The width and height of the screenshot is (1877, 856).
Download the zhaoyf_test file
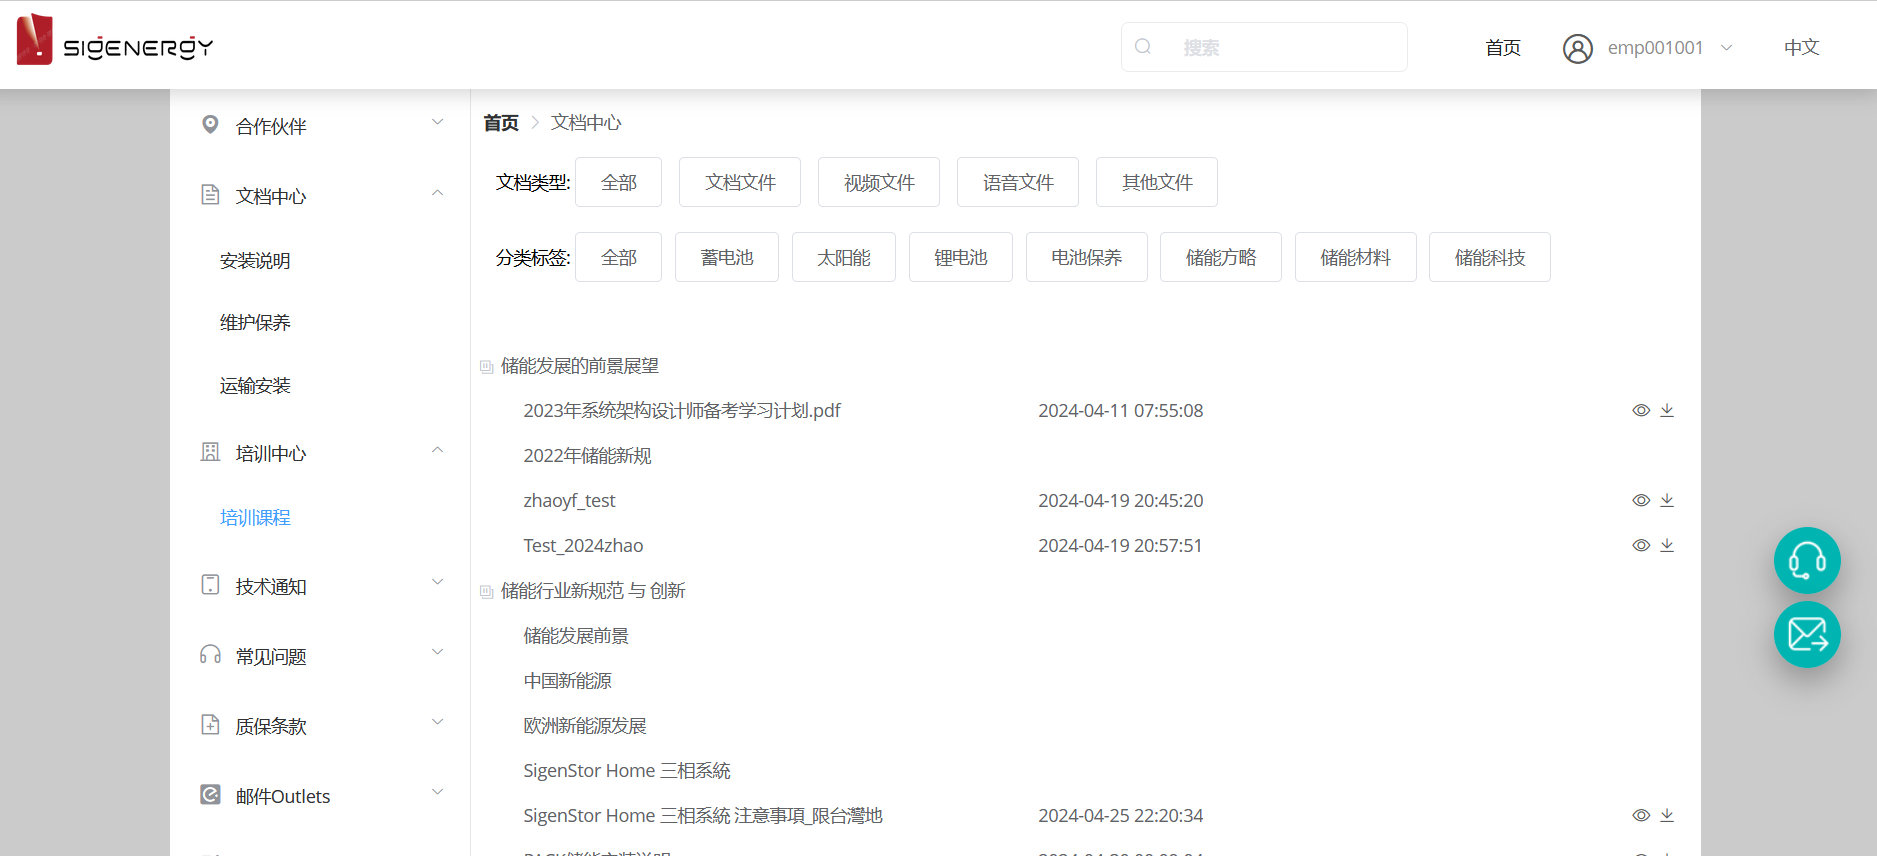[x=1667, y=500]
